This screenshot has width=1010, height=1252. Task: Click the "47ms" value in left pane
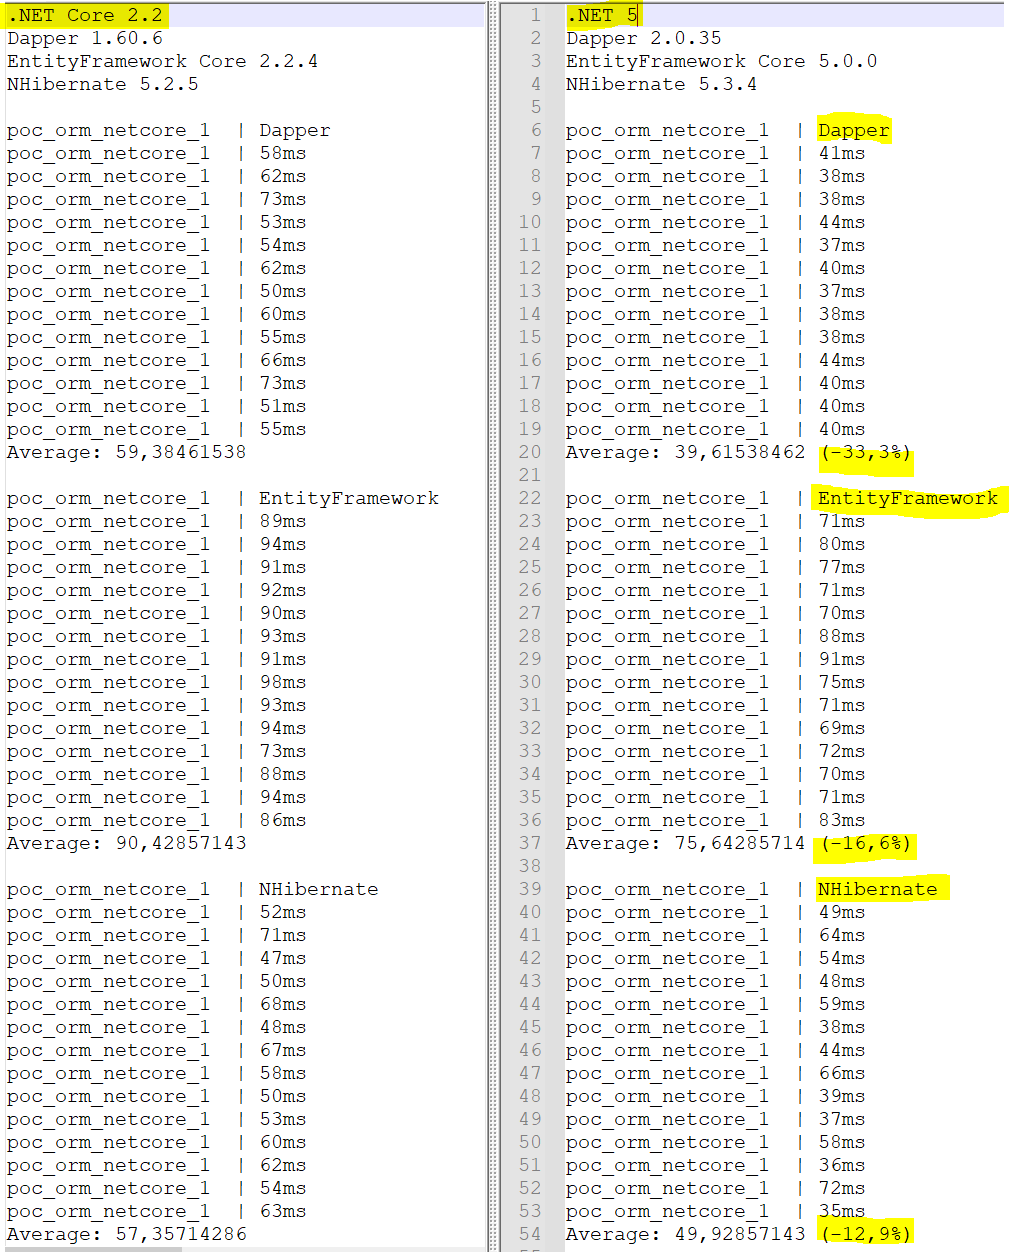[283, 958]
